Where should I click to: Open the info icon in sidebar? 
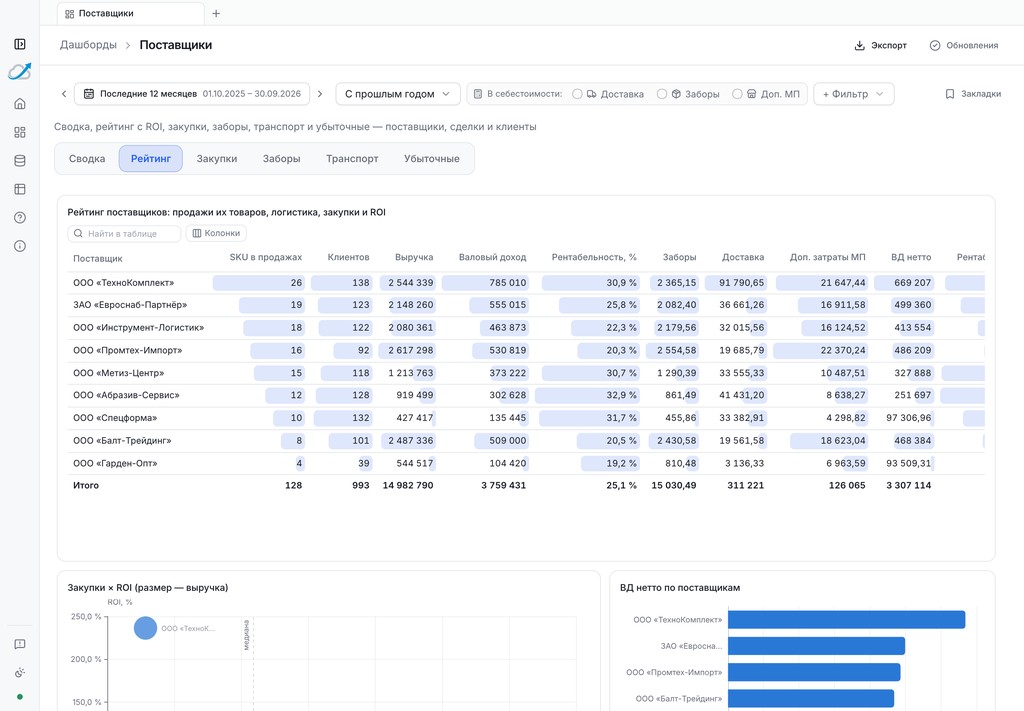pyautogui.click(x=20, y=246)
